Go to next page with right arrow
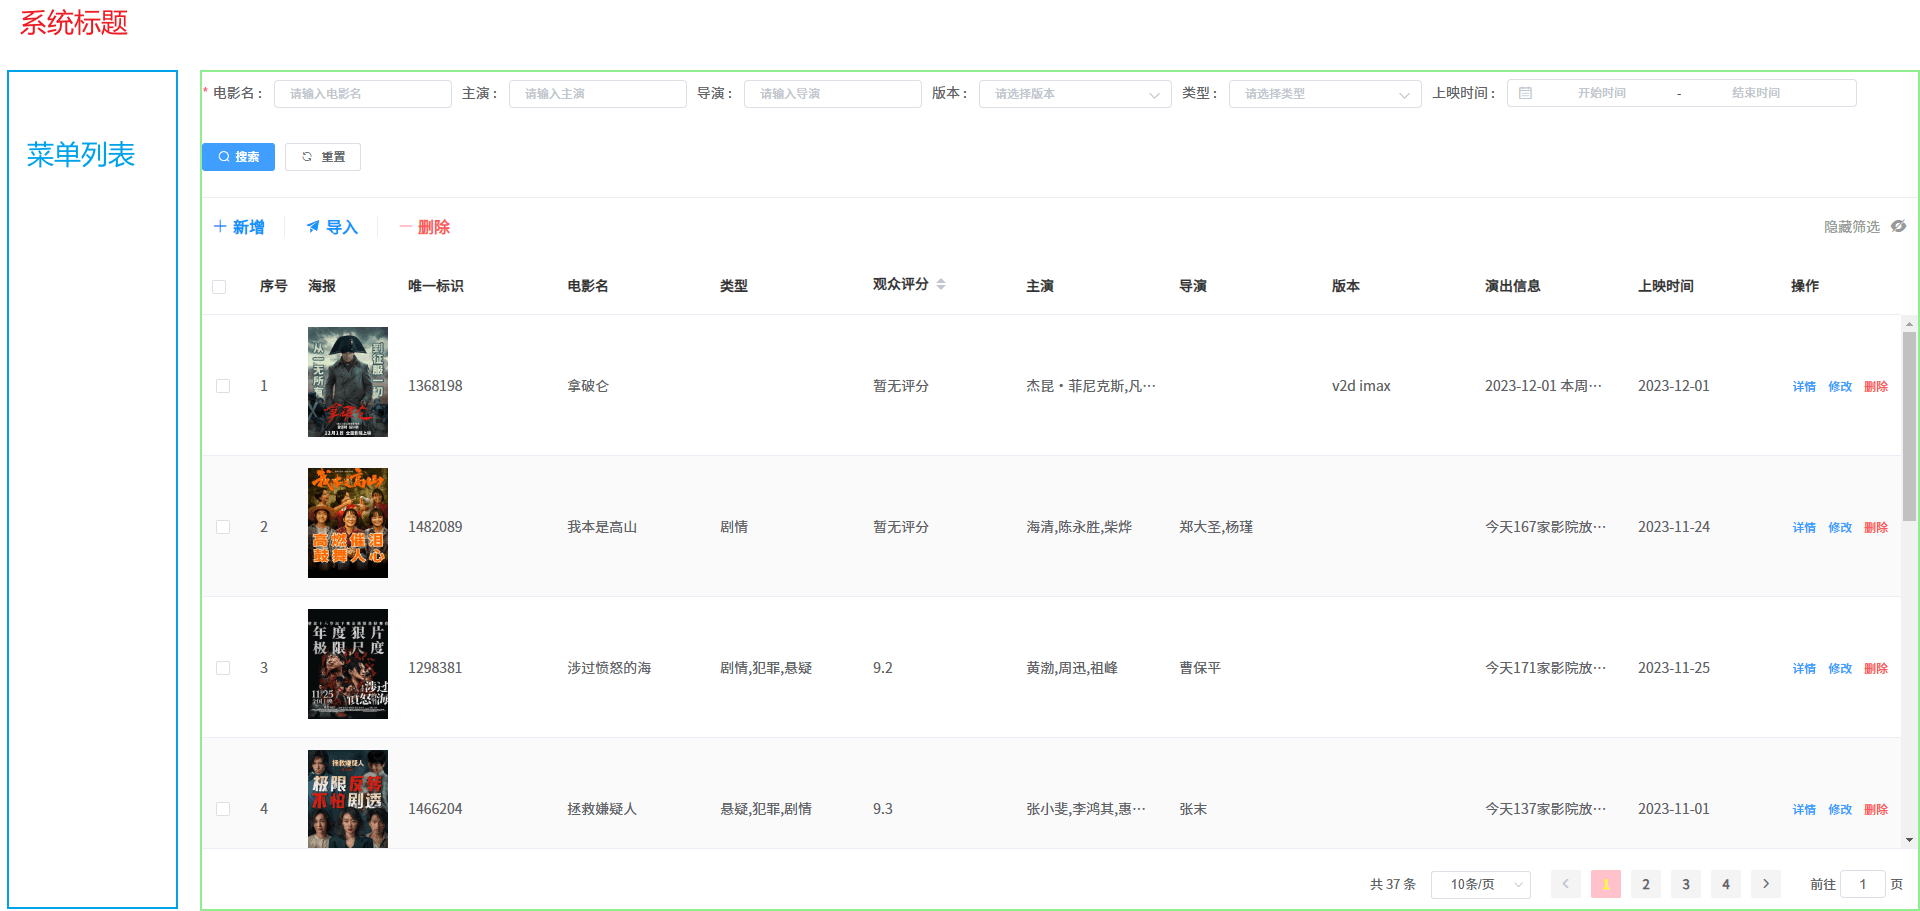Image resolution: width=1920 pixels, height=911 pixels. click(x=1766, y=884)
